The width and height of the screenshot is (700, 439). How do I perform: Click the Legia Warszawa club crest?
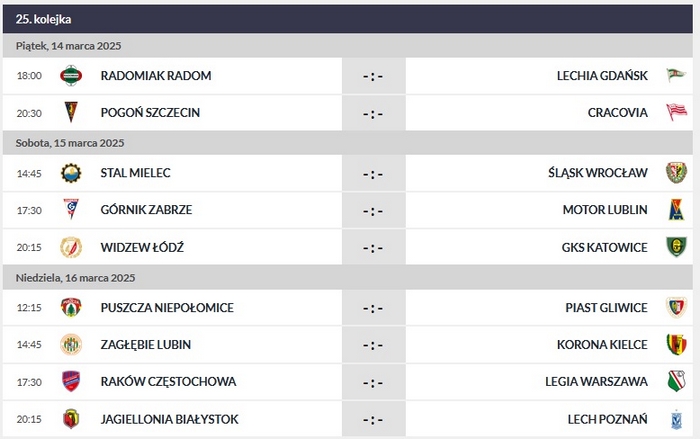[x=676, y=382]
